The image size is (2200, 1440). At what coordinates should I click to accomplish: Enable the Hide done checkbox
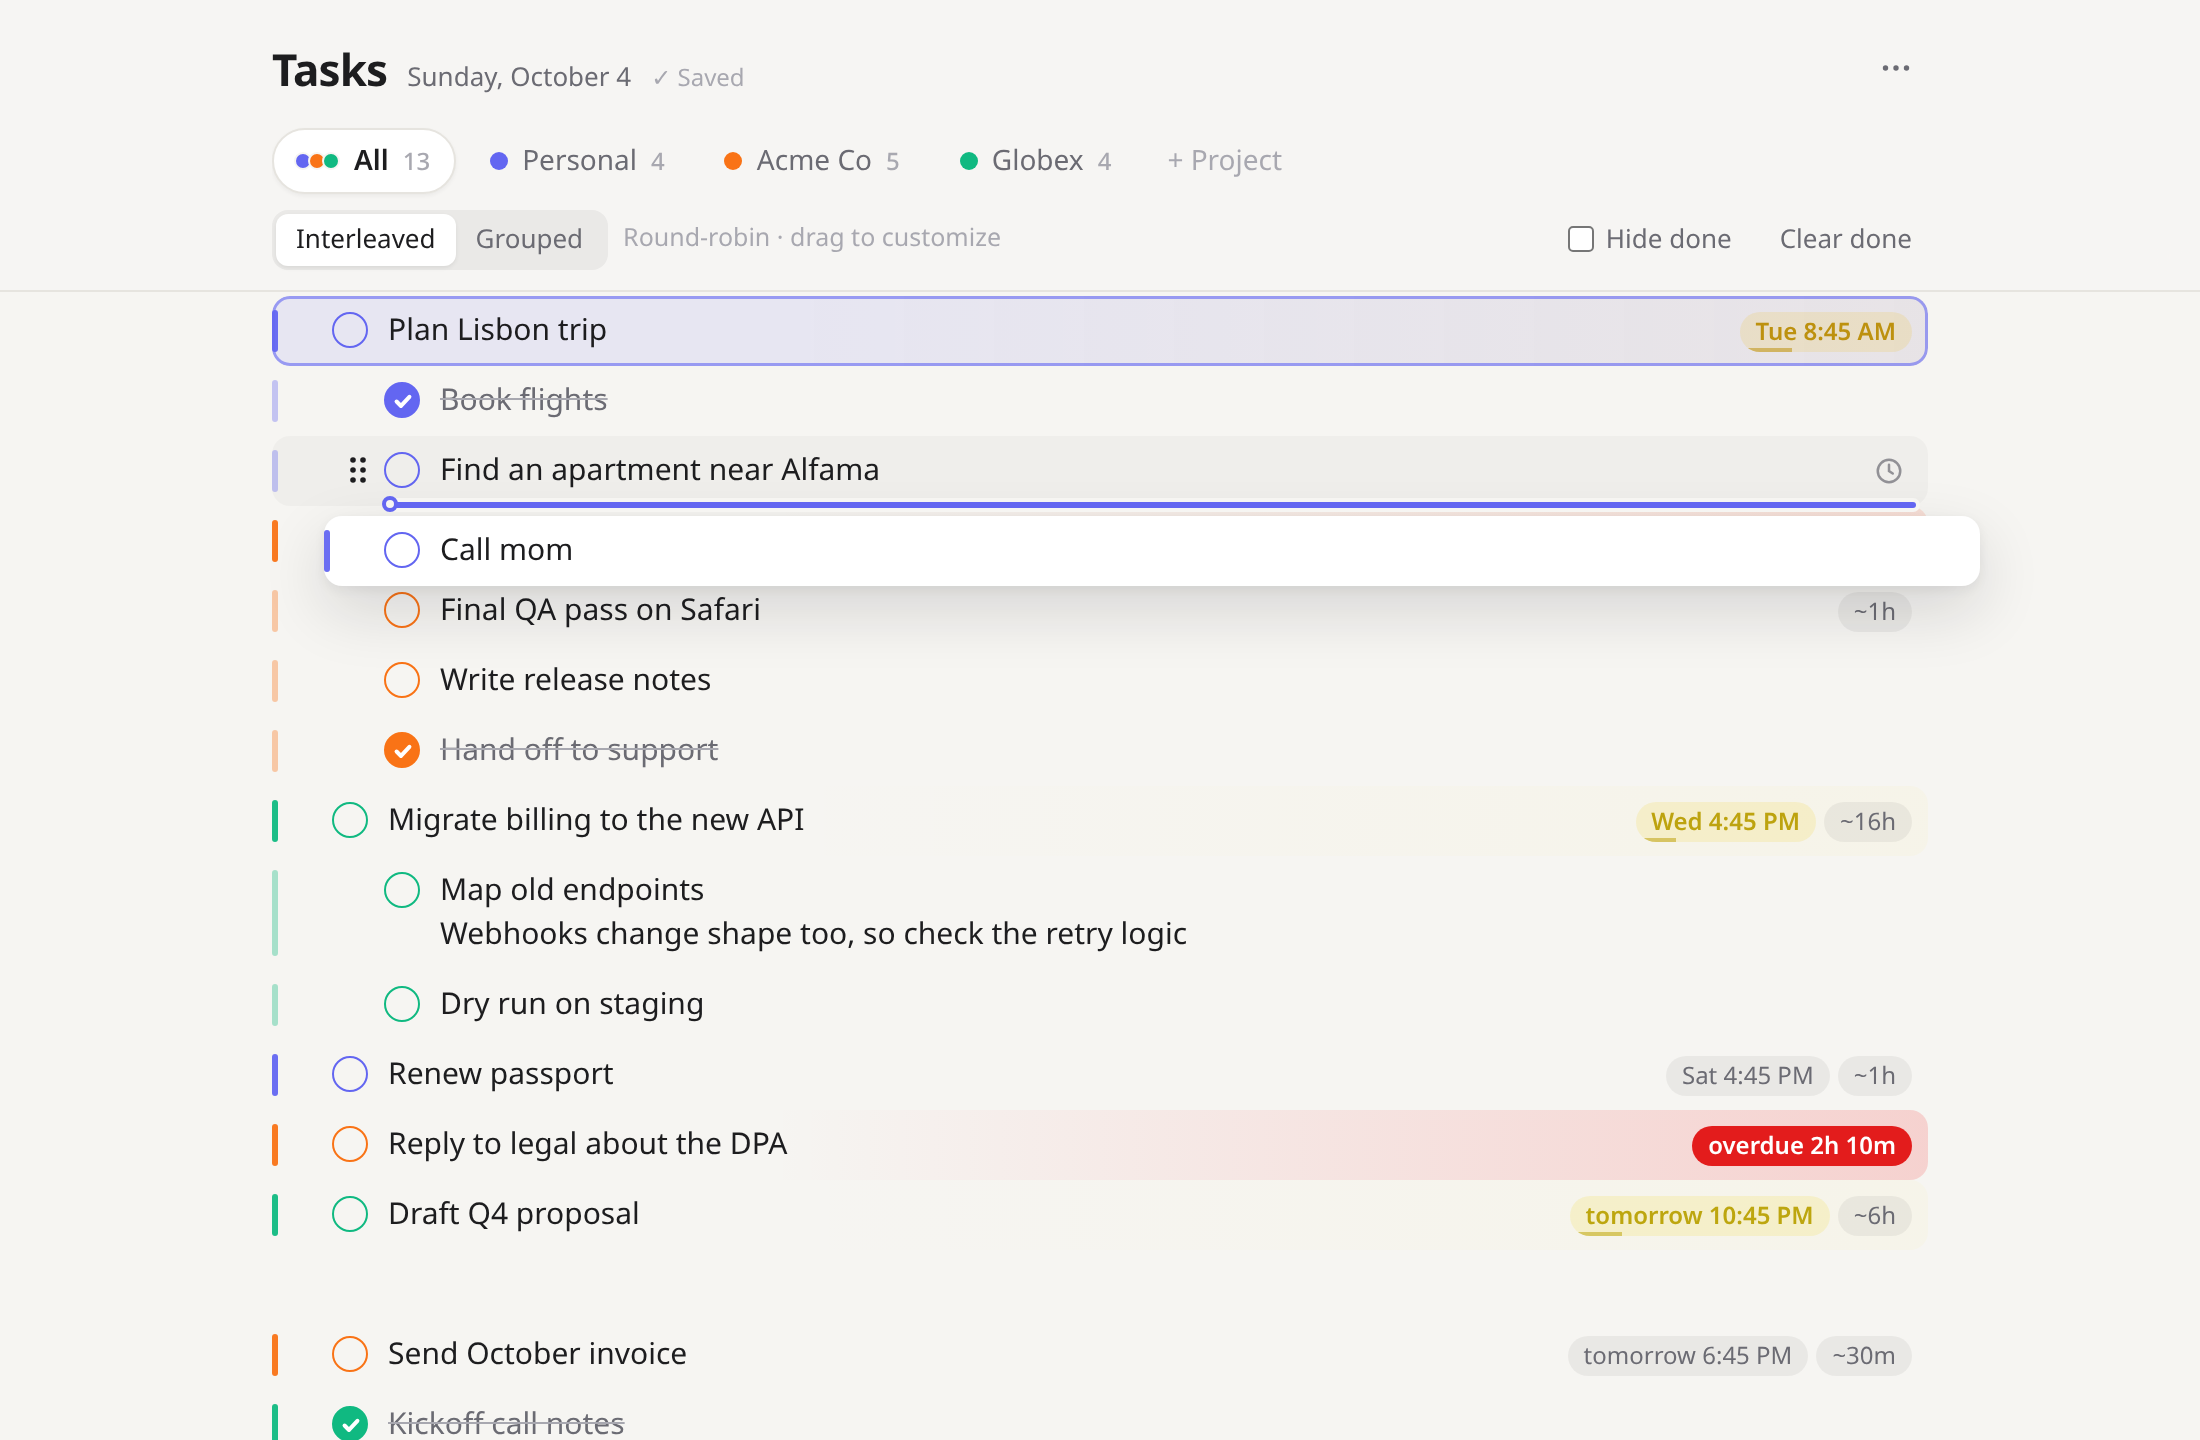click(1581, 239)
